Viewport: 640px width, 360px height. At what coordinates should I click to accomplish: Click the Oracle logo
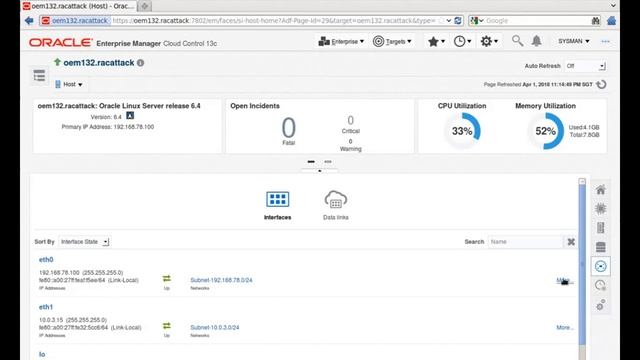tap(61, 42)
